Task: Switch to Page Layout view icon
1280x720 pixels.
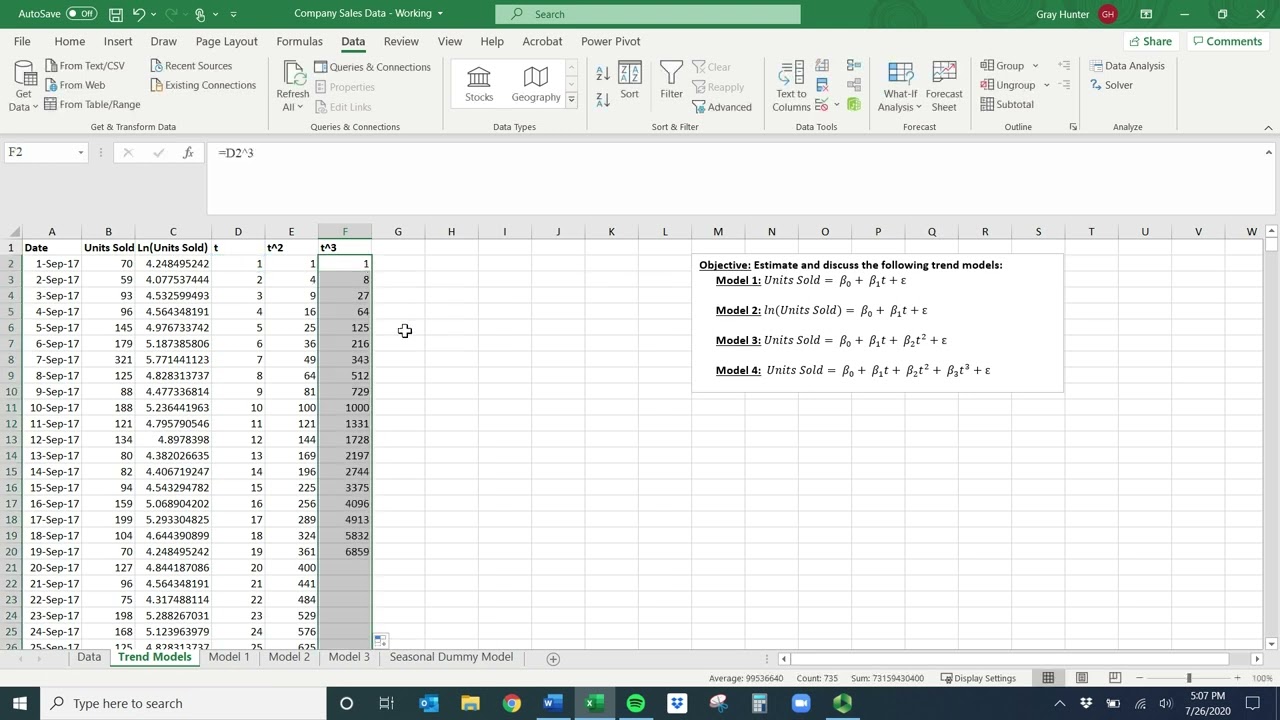Action: (1081, 678)
